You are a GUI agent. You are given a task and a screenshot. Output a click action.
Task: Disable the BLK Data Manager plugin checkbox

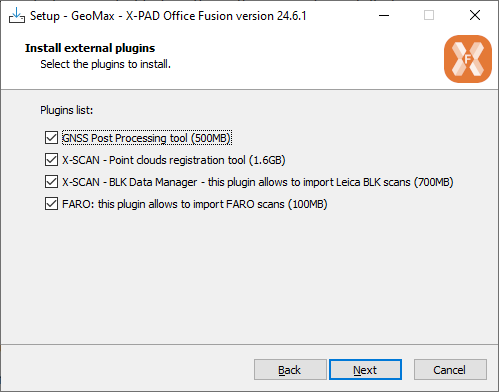[51, 182]
